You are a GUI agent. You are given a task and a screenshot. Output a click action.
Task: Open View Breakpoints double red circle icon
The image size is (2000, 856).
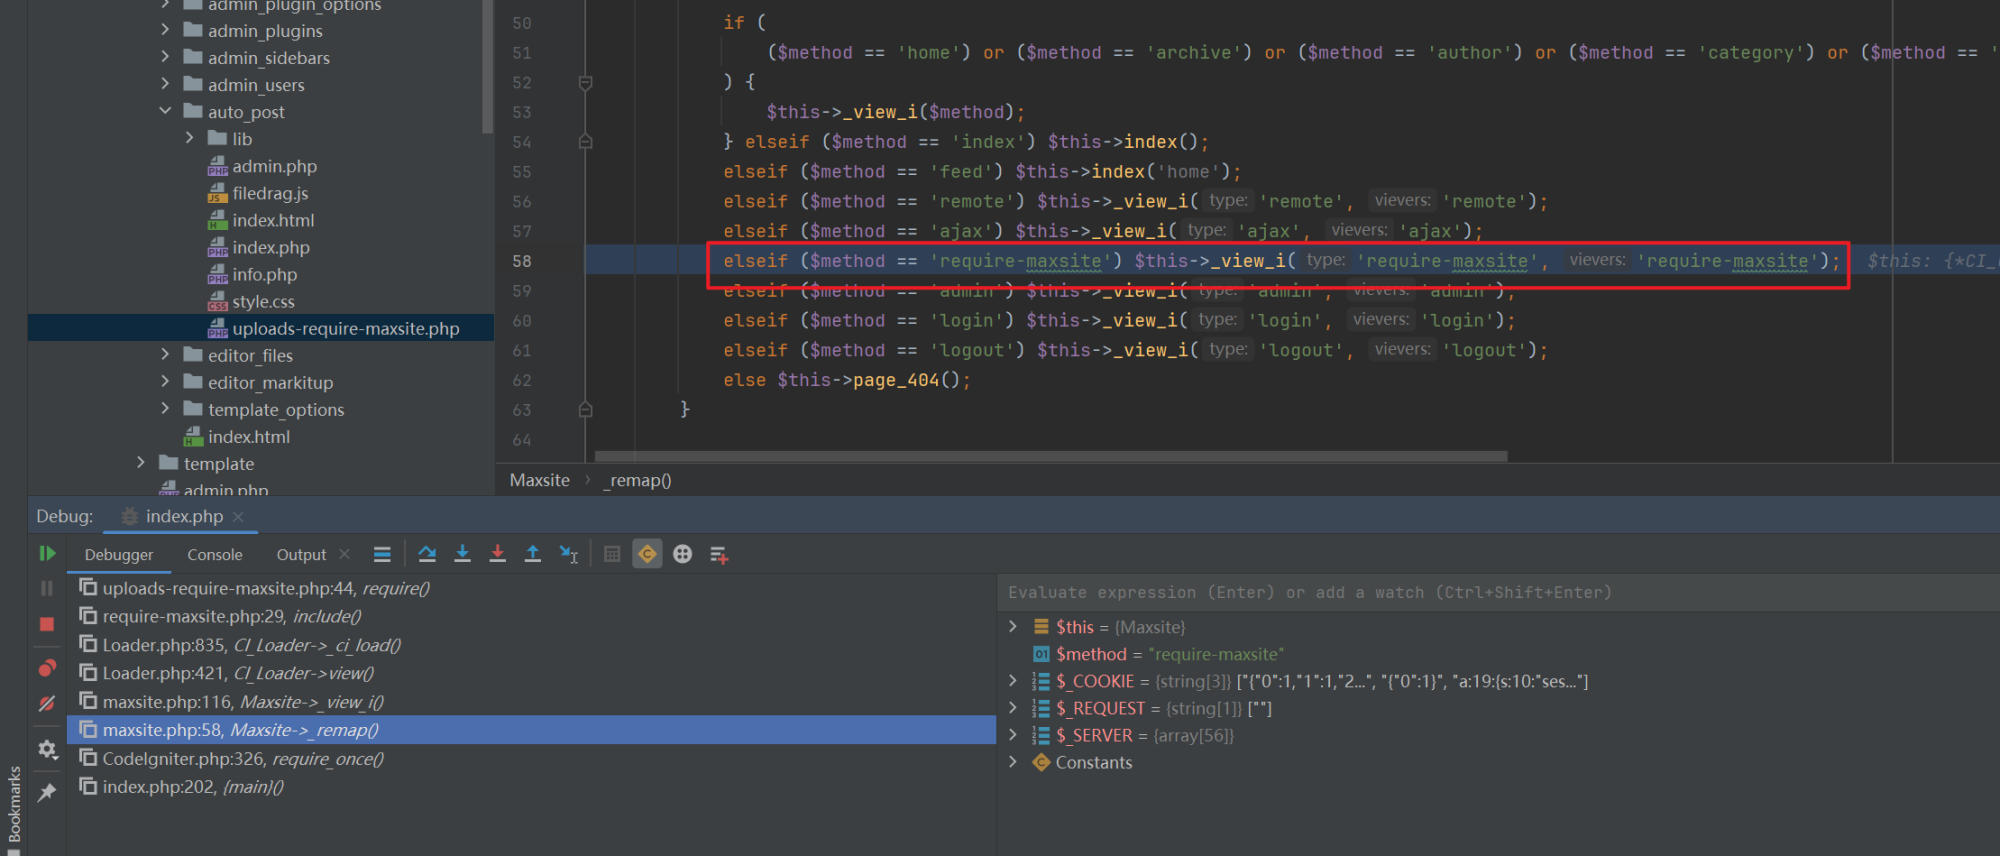click(x=47, y=668)
